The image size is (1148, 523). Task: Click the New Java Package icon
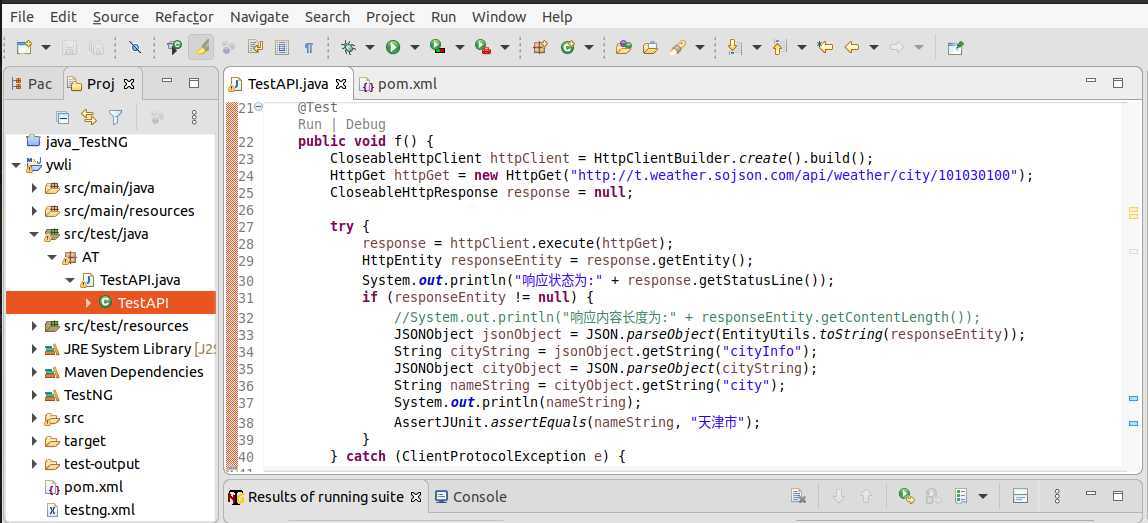tap(540, 48)
